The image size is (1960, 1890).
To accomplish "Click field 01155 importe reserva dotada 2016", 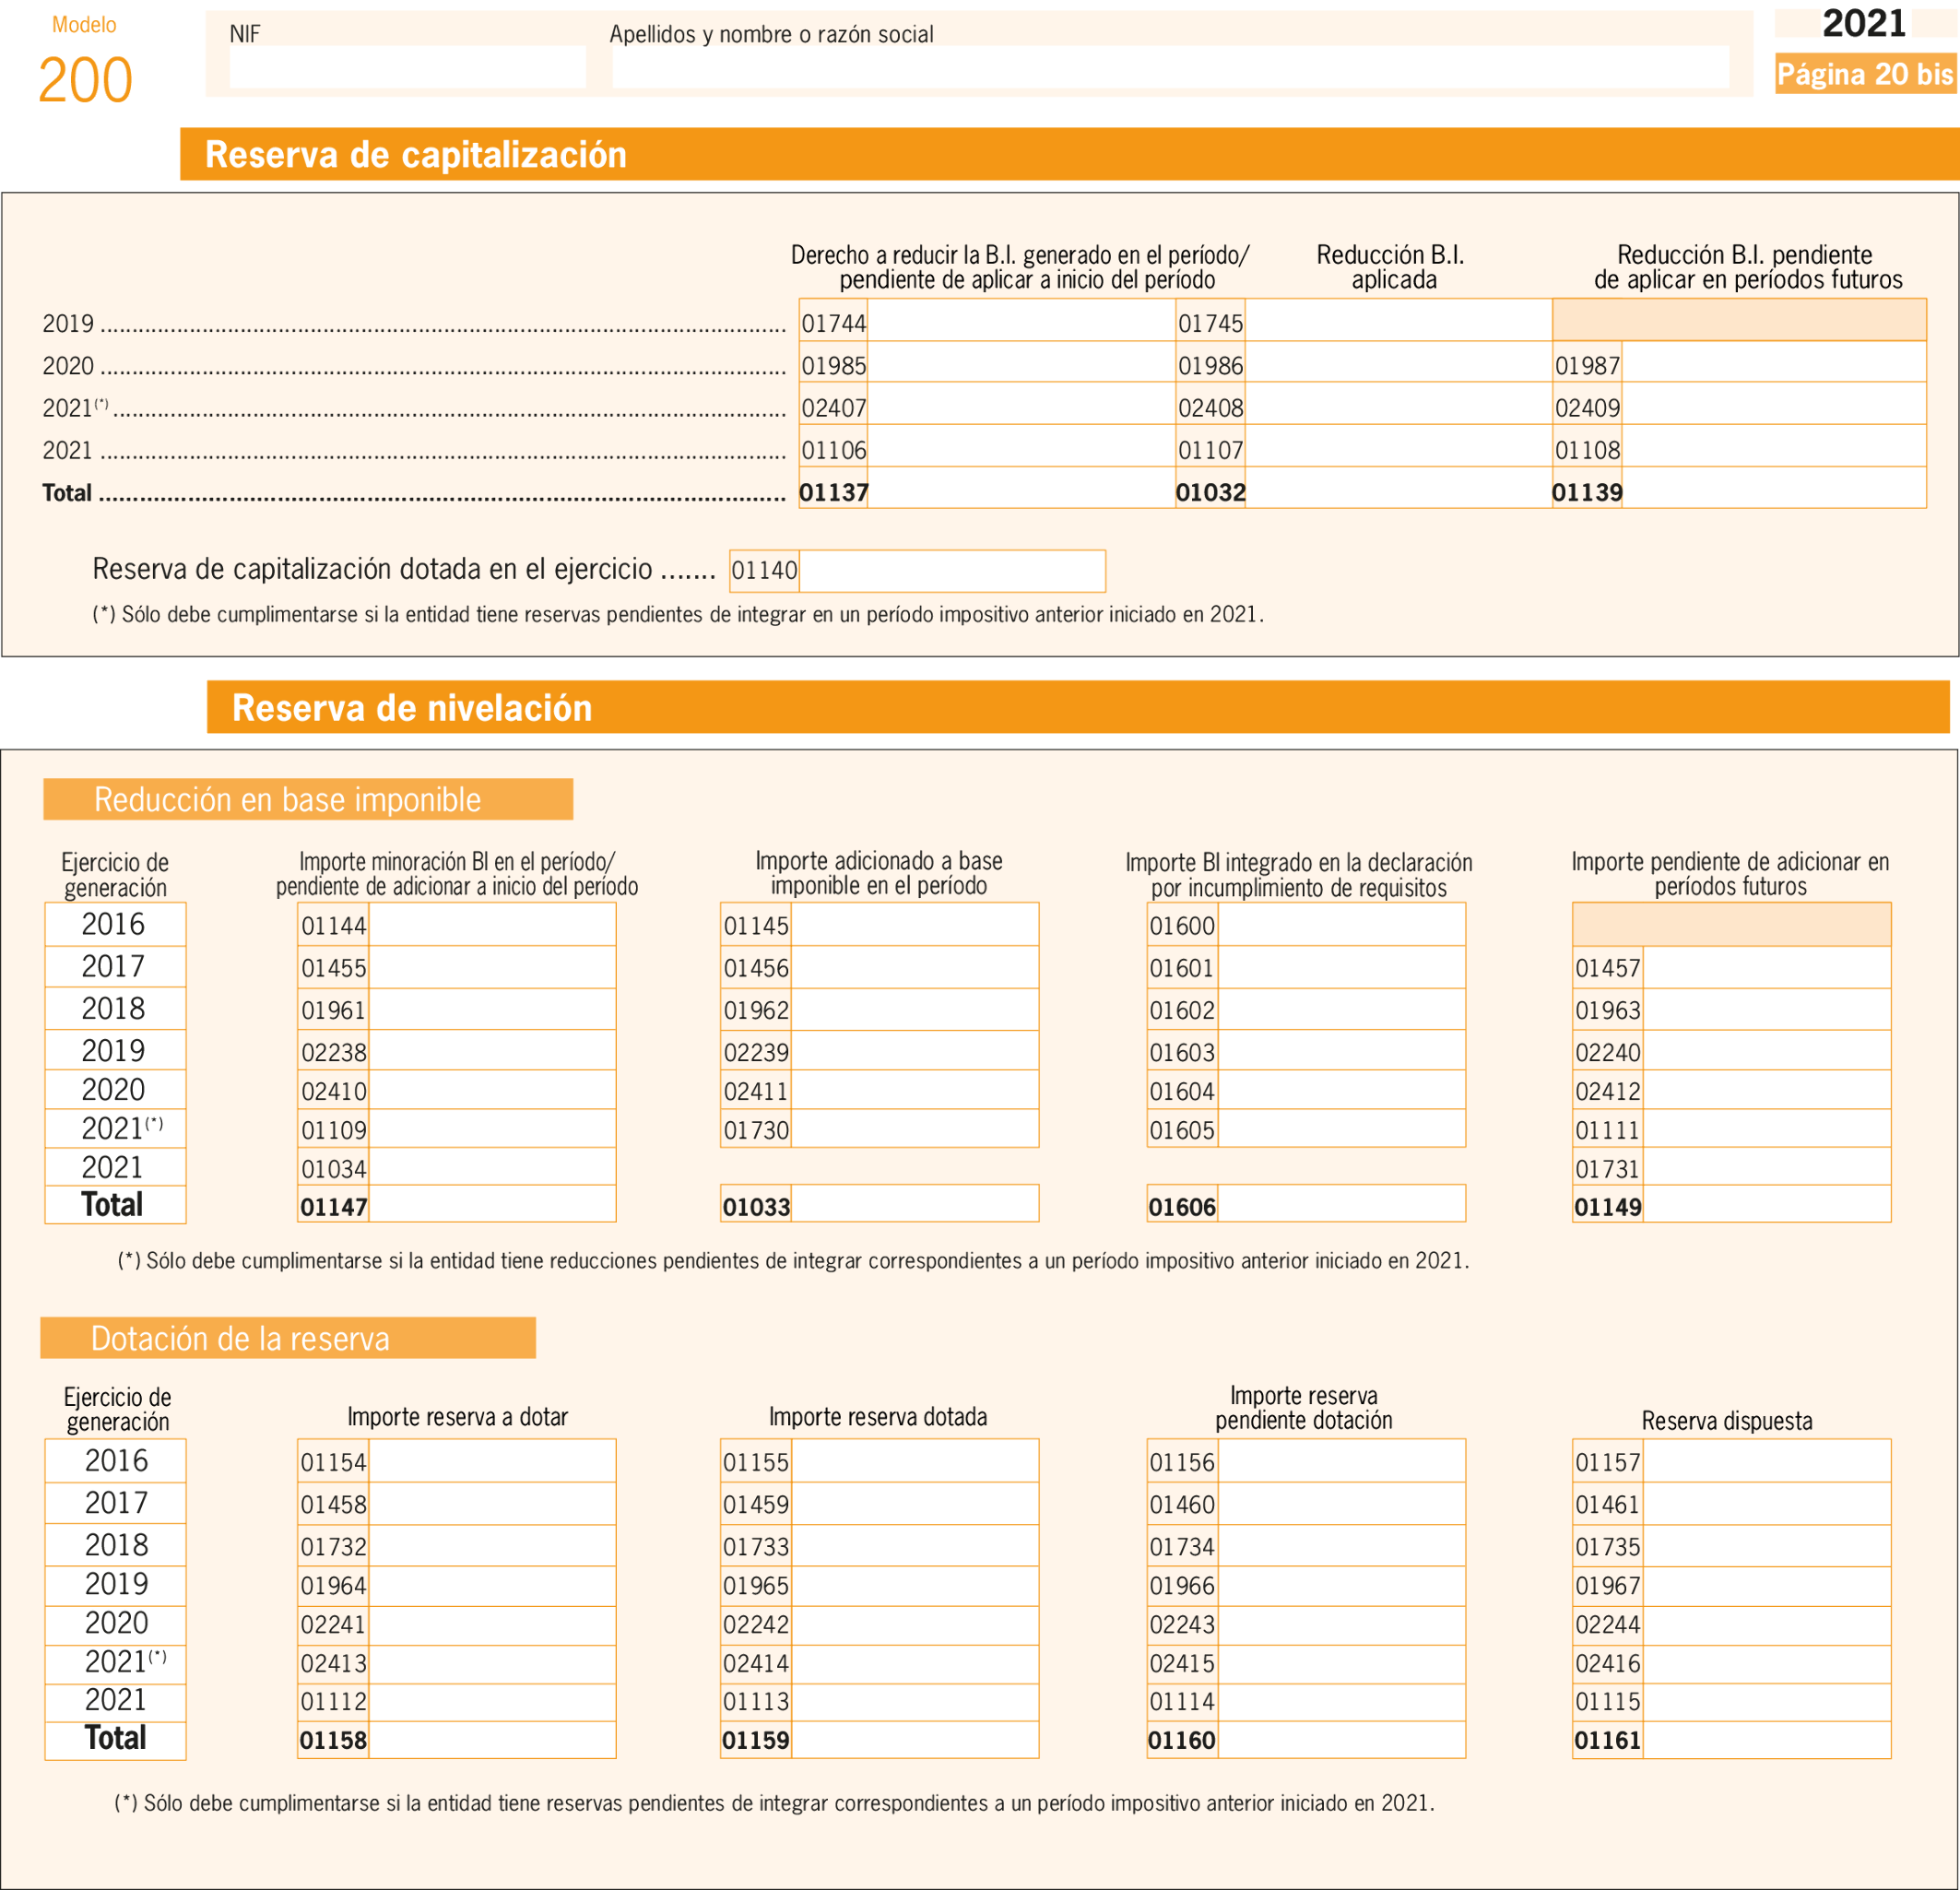I will click(915, 1461).
